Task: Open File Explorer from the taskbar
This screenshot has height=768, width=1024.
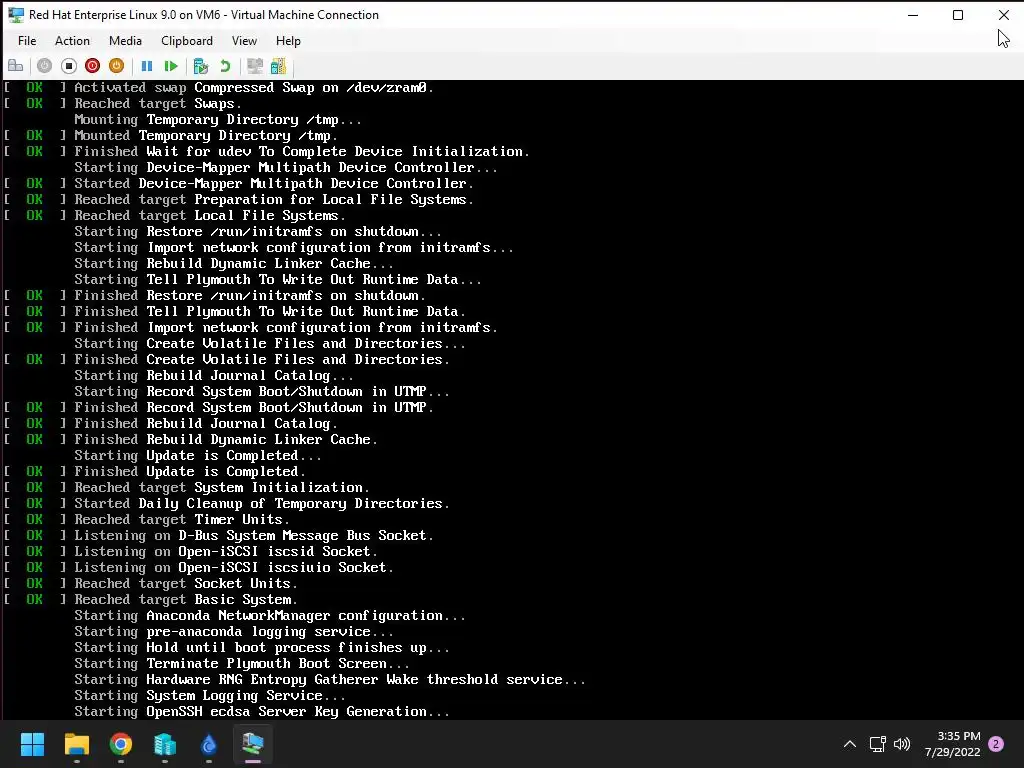Action: (76, 744)
